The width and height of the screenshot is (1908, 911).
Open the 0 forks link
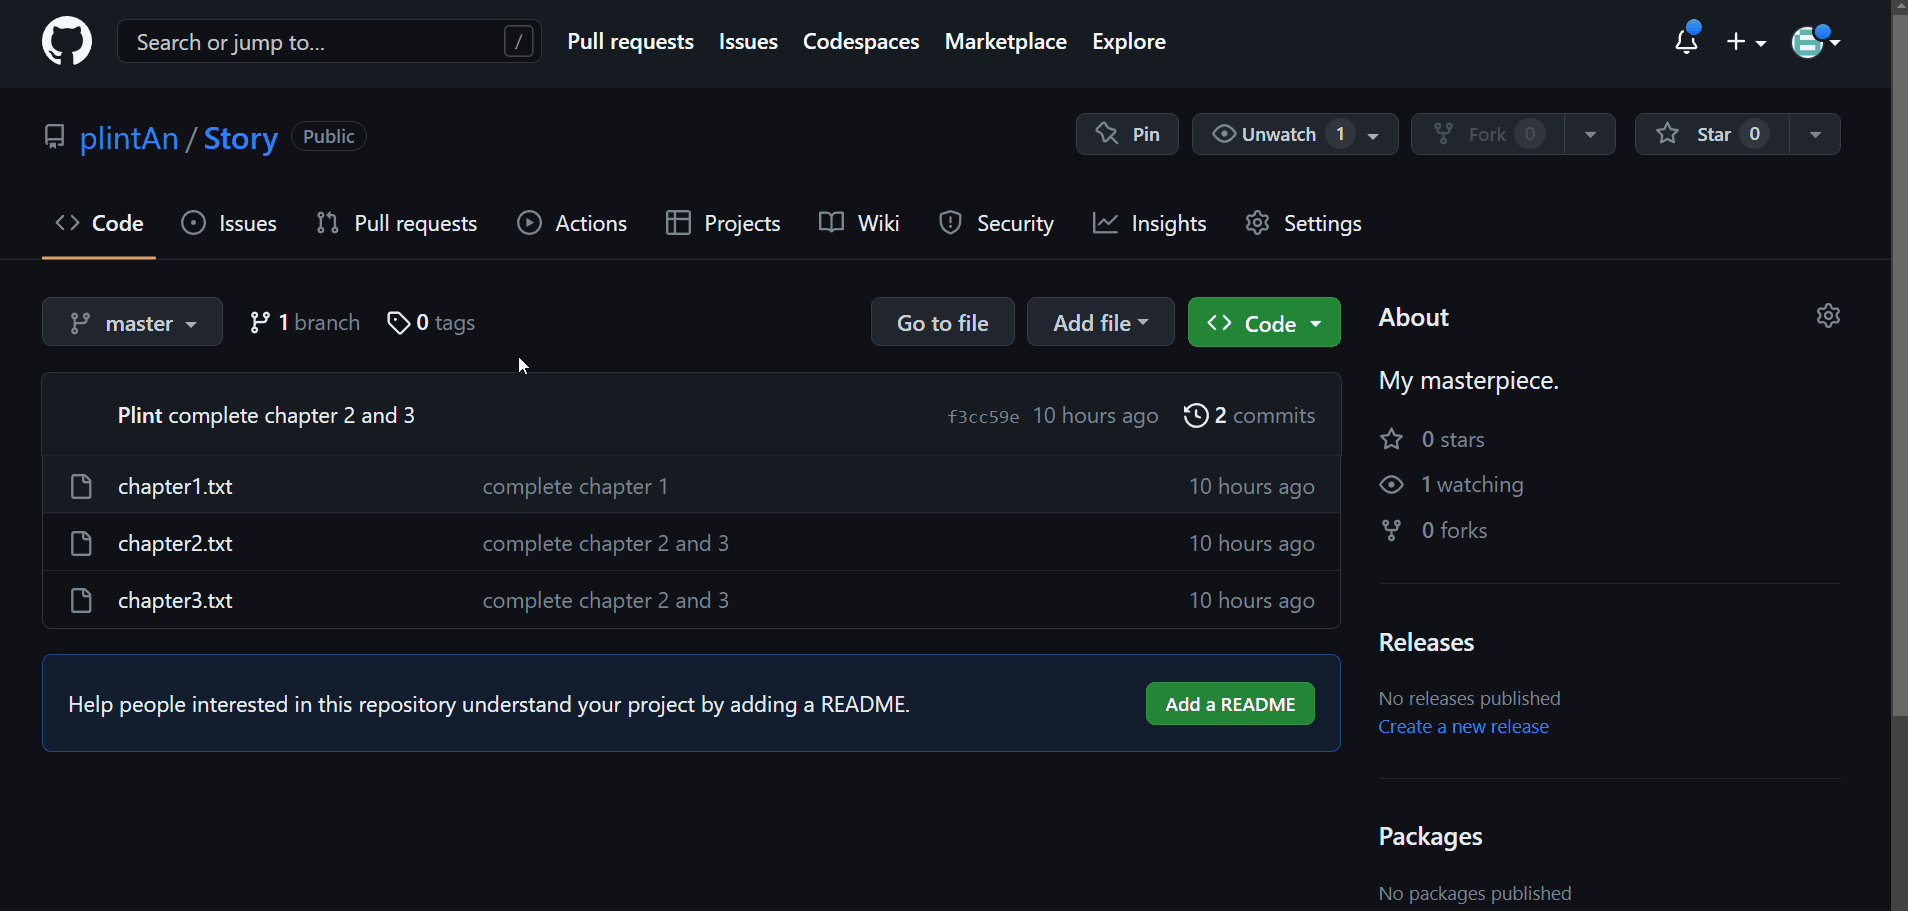[1433, 530]
